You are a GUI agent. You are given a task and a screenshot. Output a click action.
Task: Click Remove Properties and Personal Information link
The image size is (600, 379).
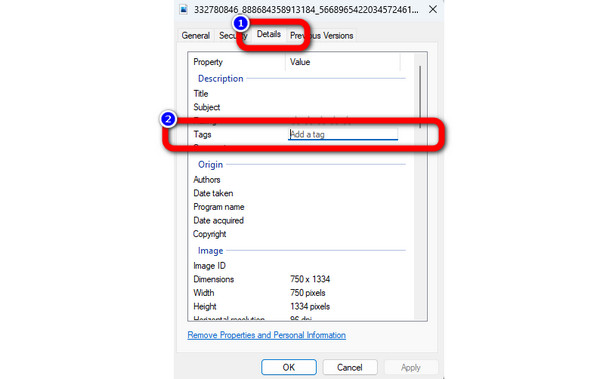tap(267, 335)
